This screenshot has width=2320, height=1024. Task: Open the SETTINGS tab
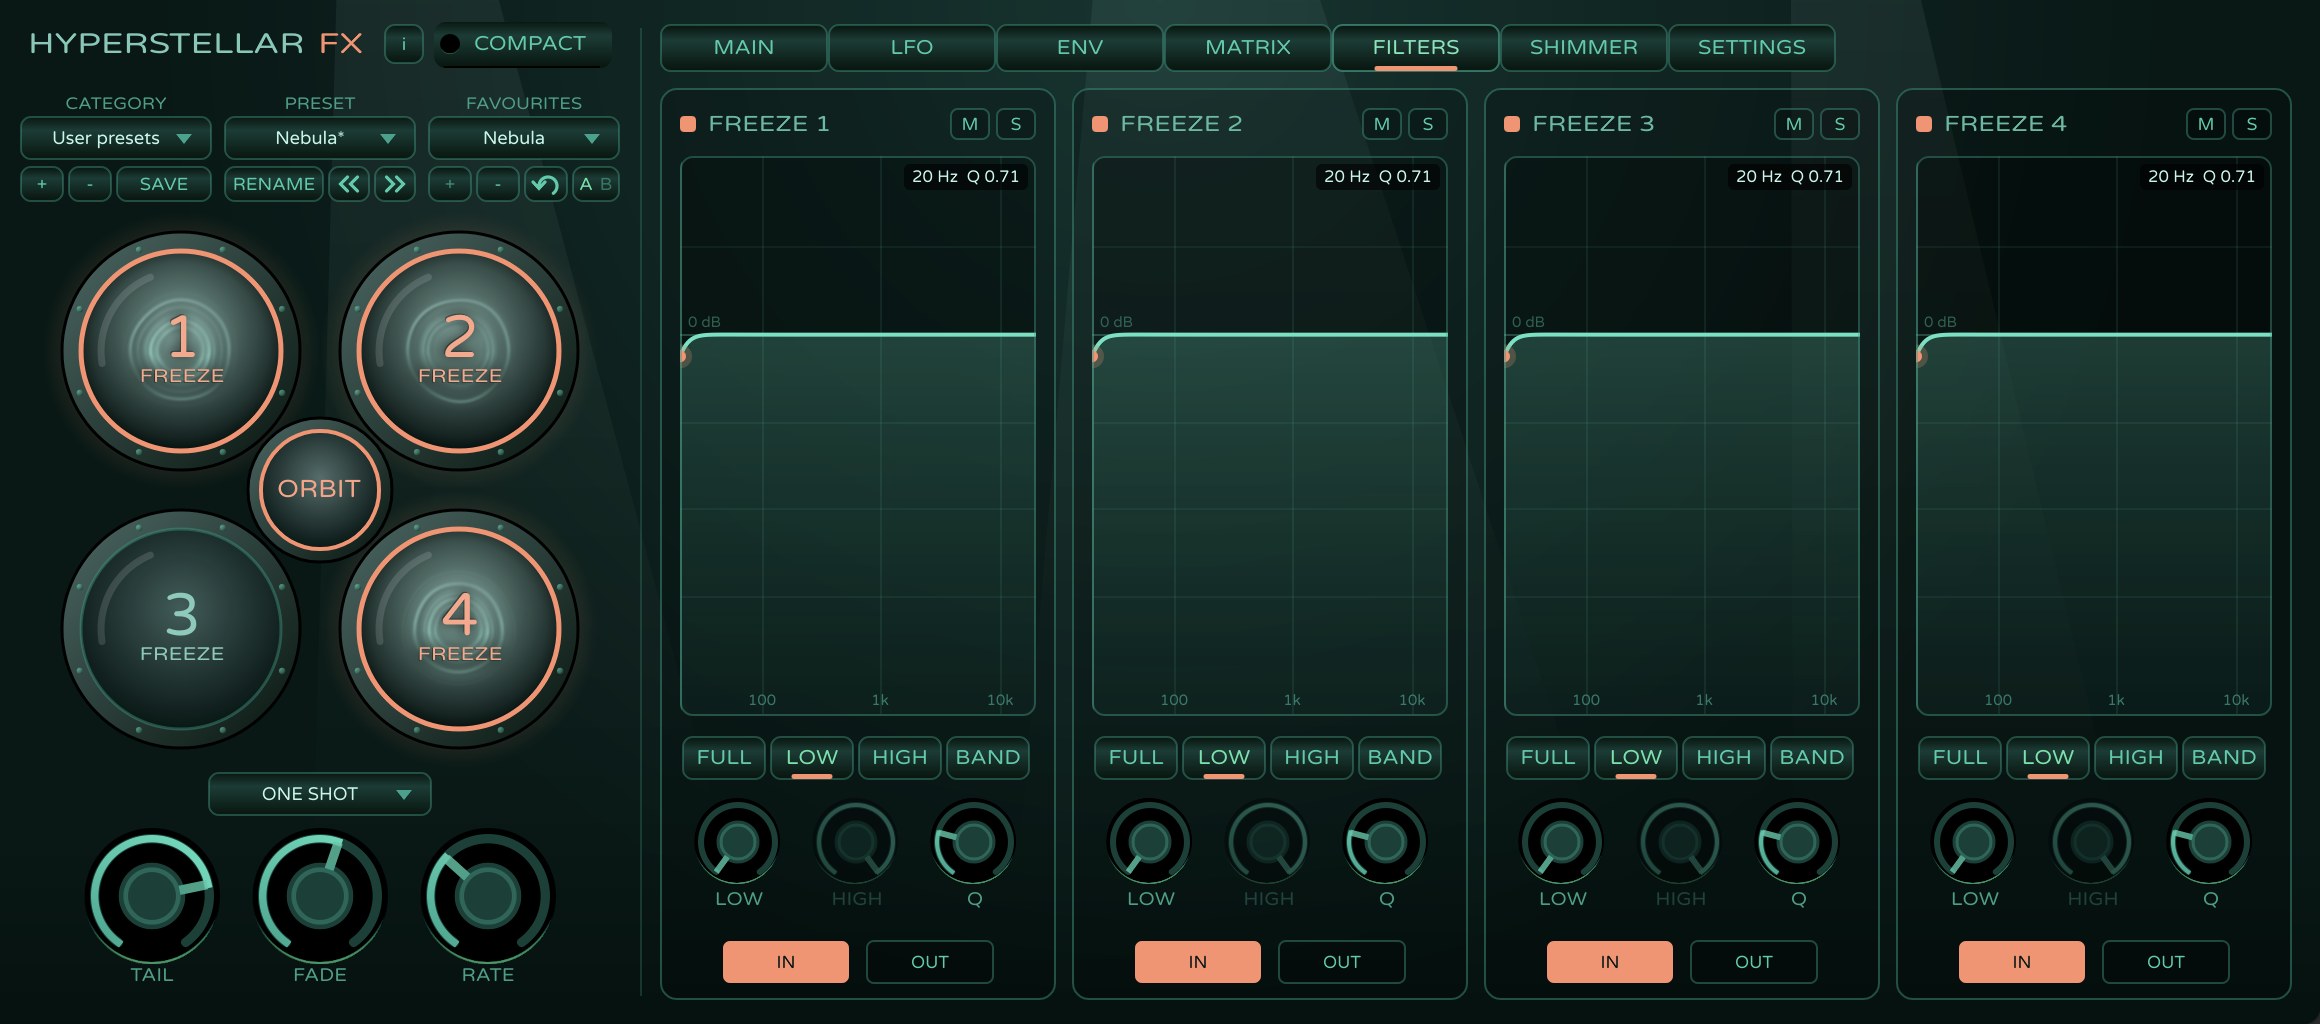1752,47
